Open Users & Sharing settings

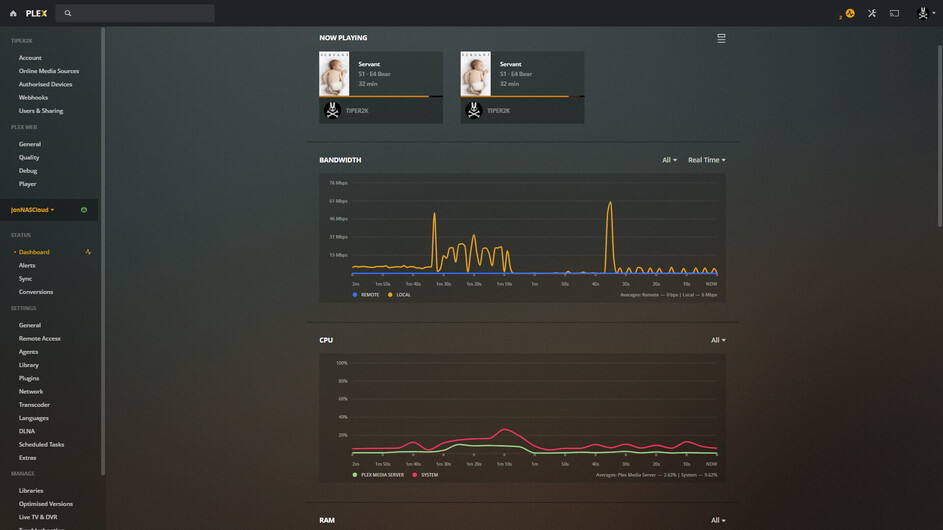41,111
